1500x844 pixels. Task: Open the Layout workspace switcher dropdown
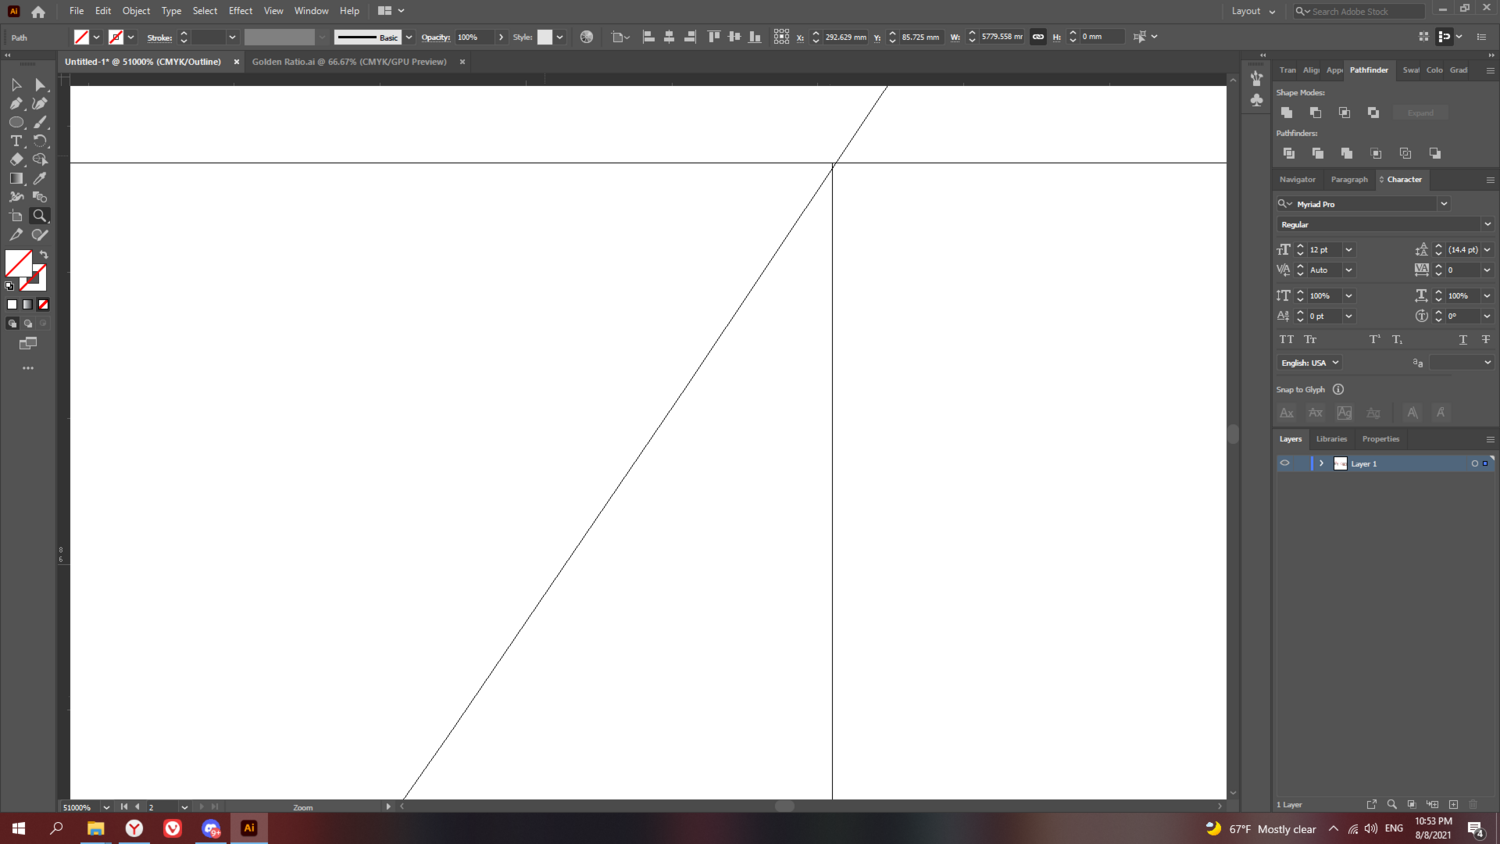[x=1253, y=11]
